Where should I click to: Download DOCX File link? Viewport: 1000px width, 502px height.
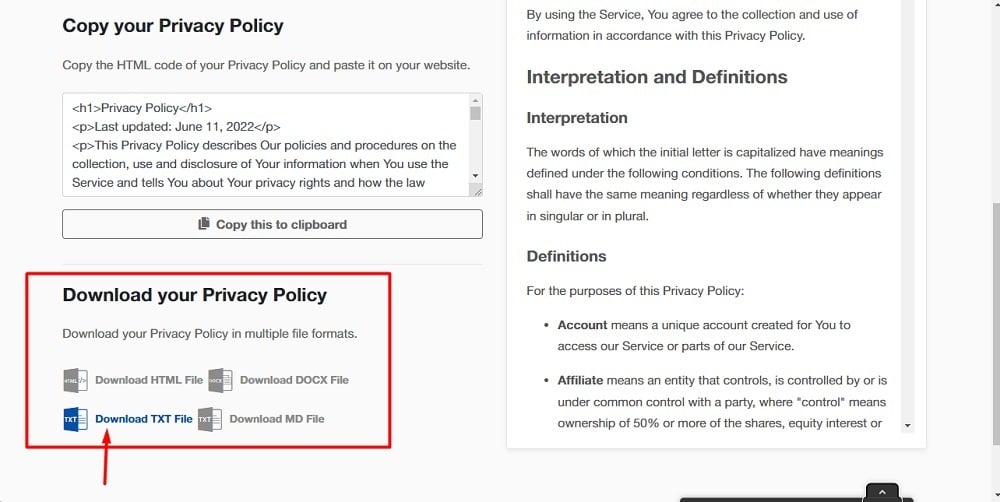(294, 380)
